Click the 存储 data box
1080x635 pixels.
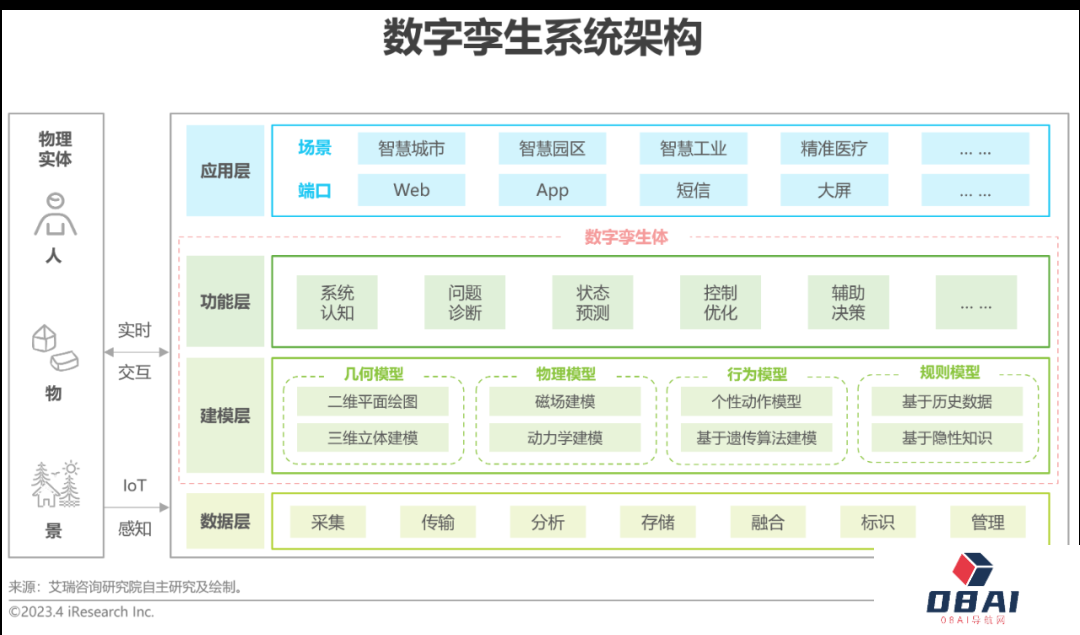point(658,522)
